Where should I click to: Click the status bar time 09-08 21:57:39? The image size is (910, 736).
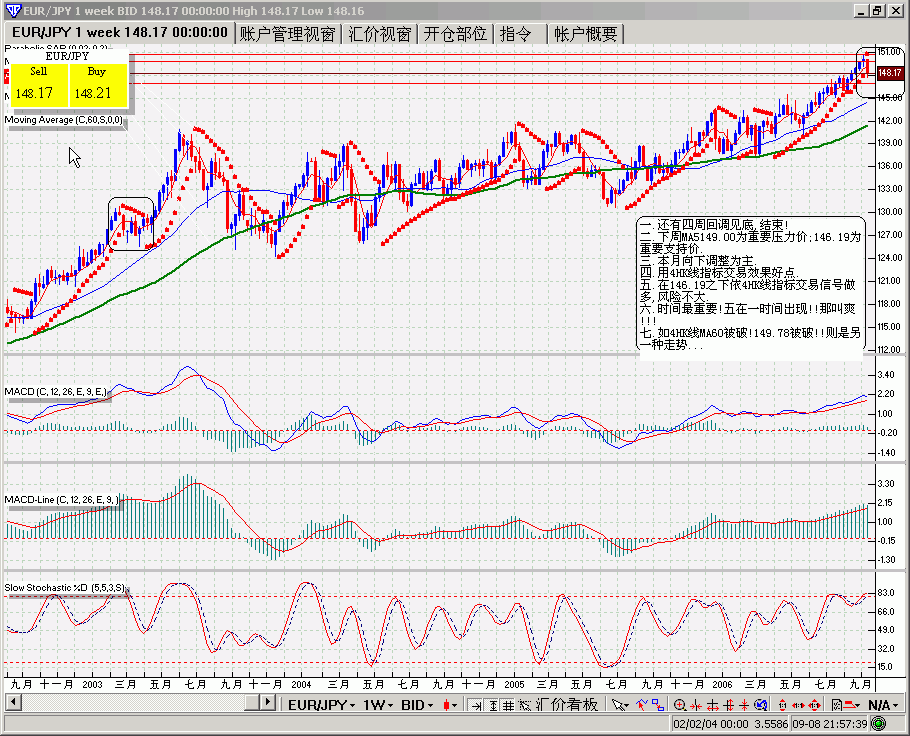coord(829,724)
